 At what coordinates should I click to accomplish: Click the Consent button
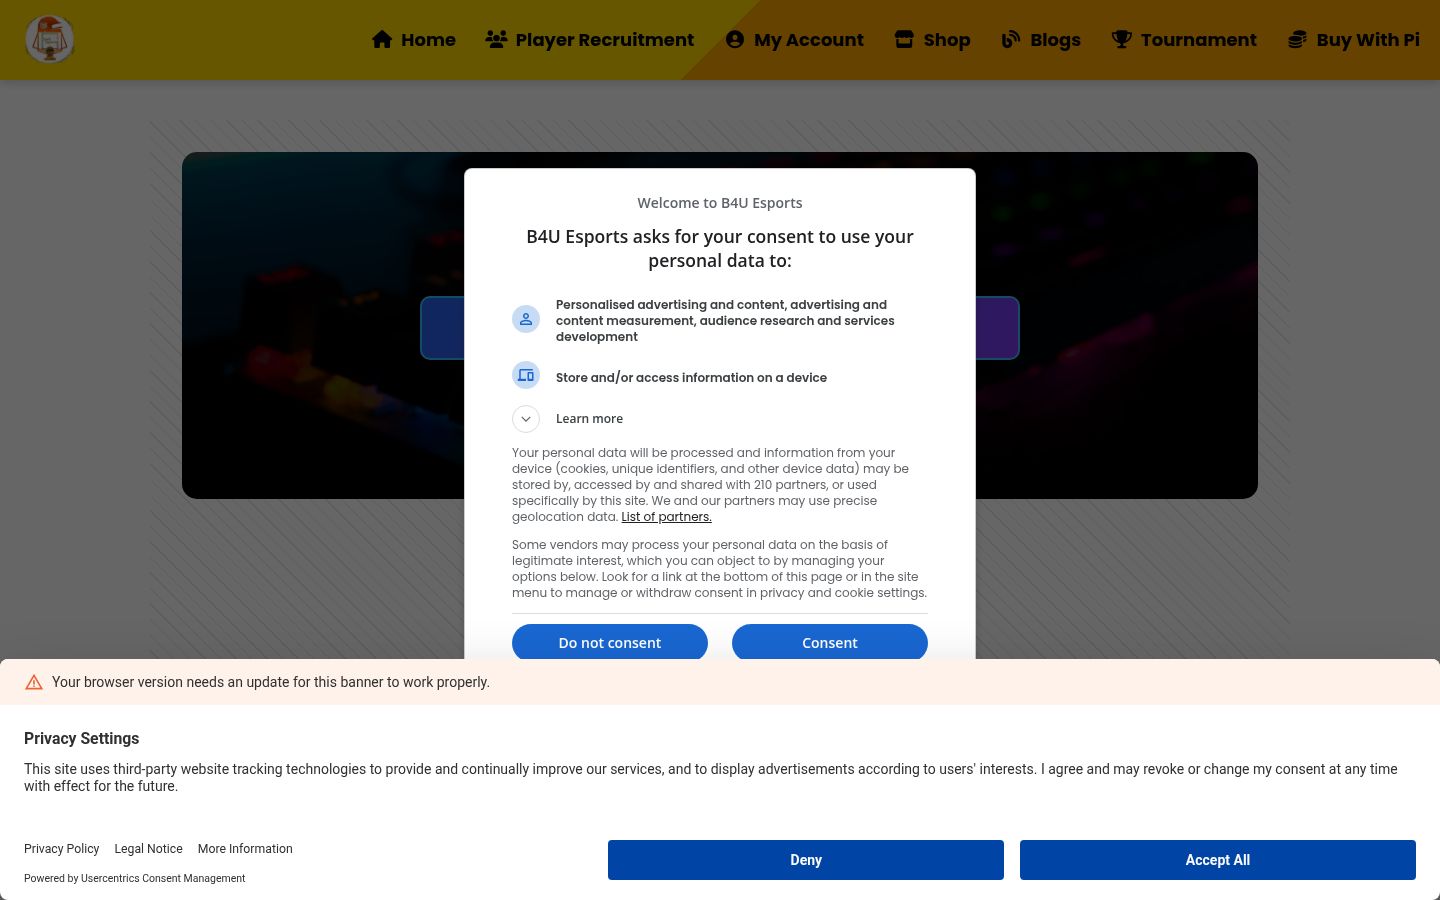point(830,642)
